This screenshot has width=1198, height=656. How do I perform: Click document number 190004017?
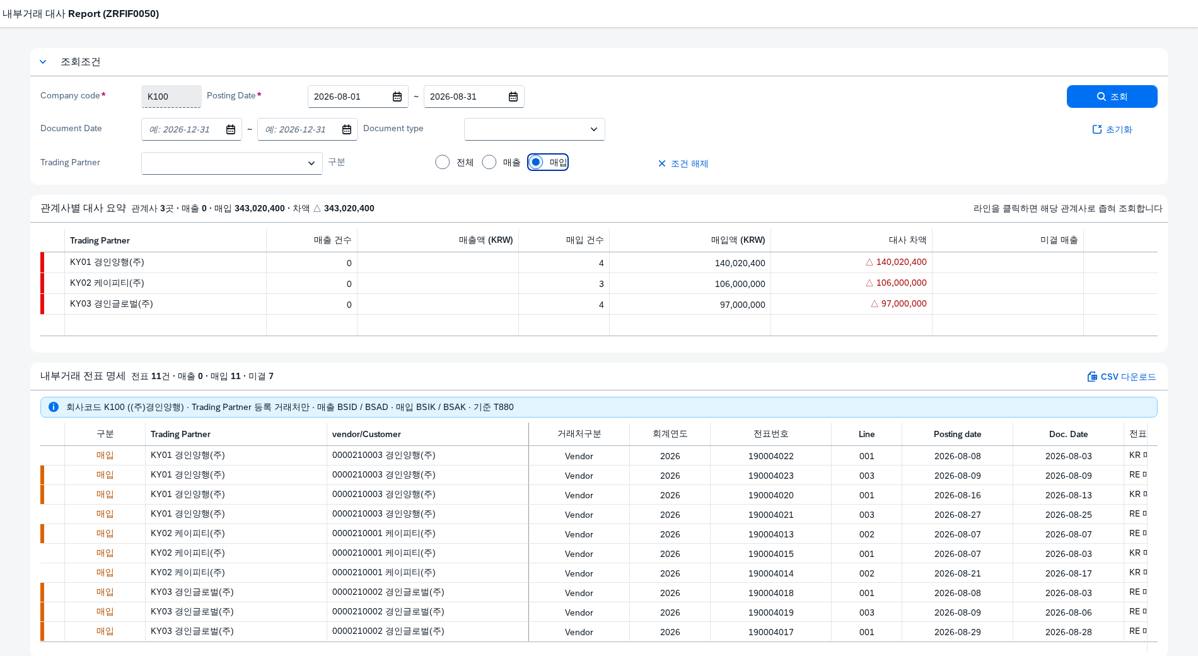(x=771, y=632)
